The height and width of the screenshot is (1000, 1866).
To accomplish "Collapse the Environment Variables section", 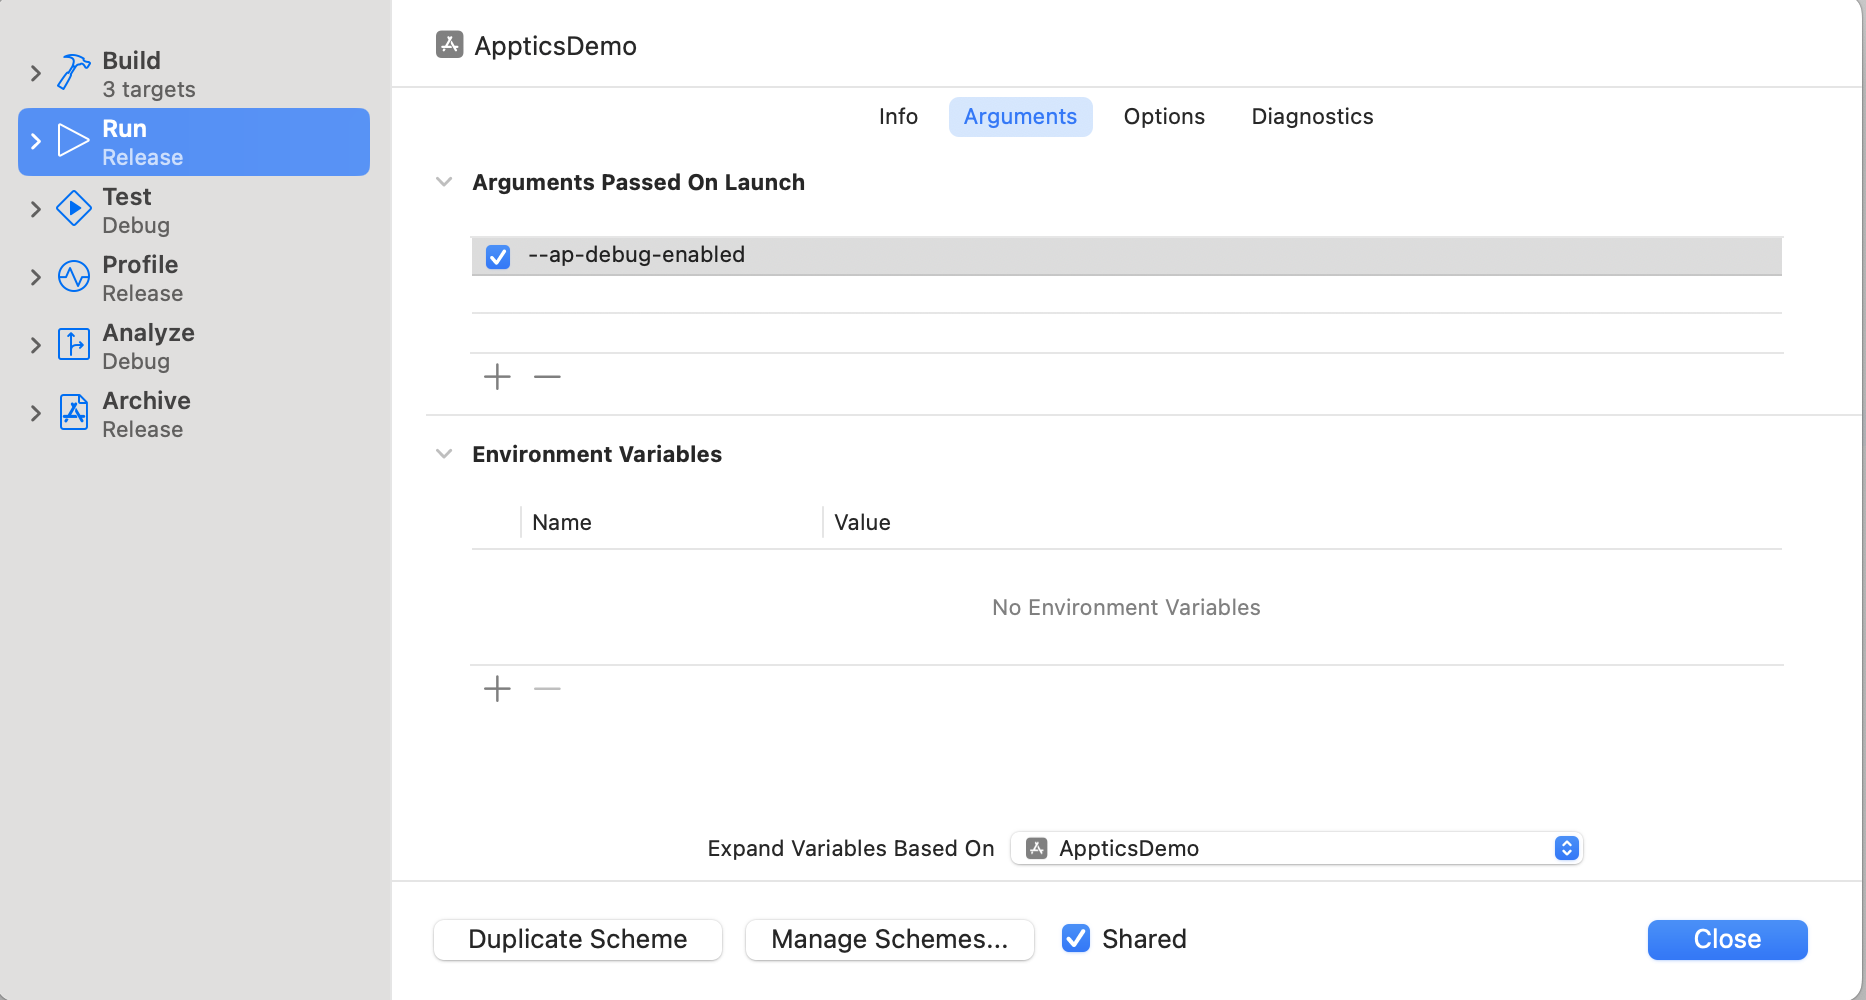I will pos(444,454).
